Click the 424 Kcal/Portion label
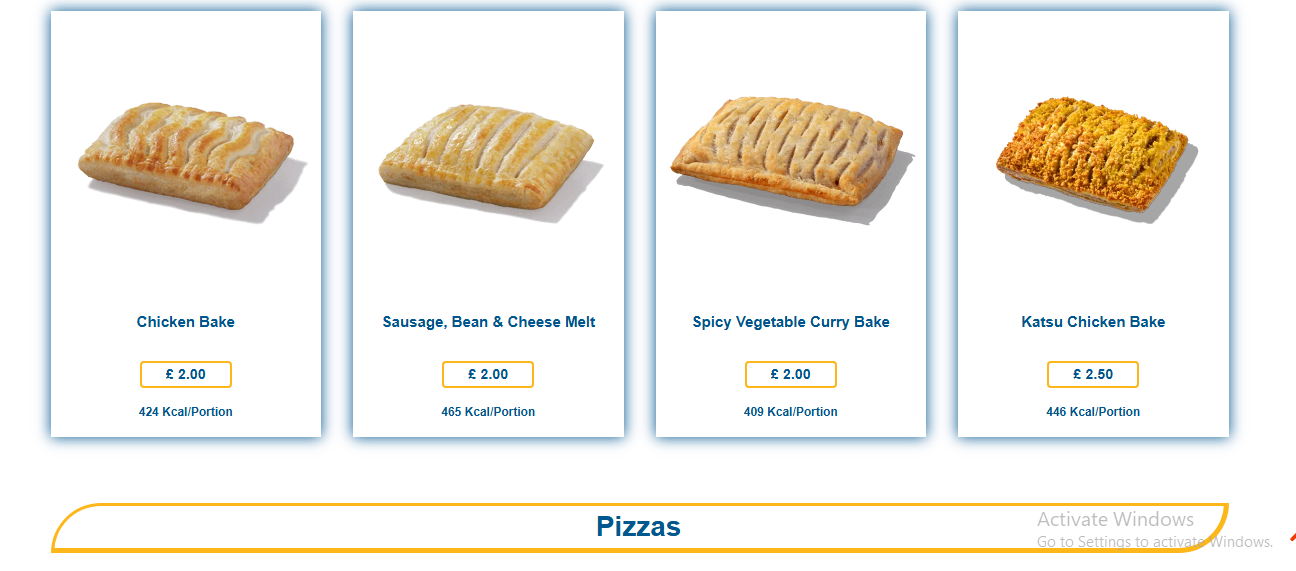Image resolution: width=1296 pixels, height=571 pixels. click(x=186, y=412)
